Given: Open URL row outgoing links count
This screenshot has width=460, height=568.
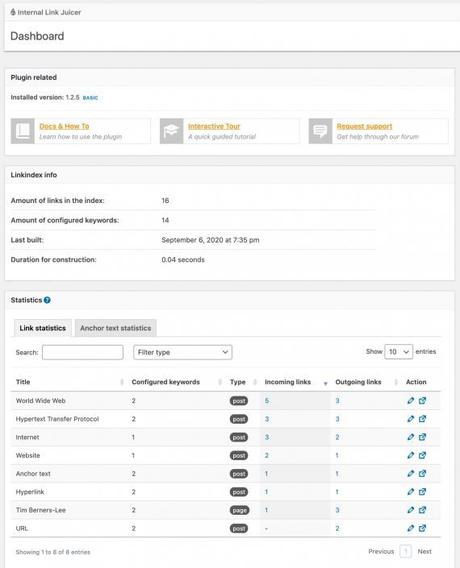Looking at the screenshot, I should (337, 529).
